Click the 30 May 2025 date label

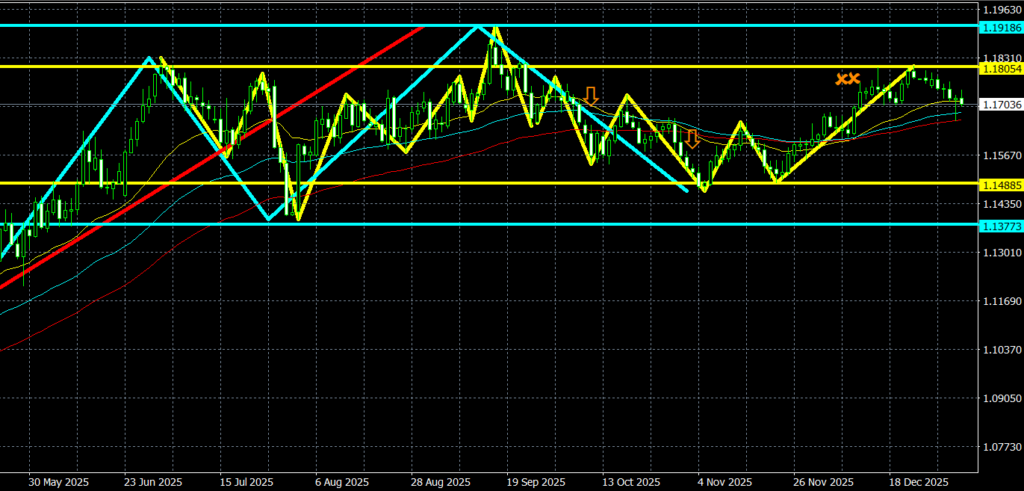[59, 482]
